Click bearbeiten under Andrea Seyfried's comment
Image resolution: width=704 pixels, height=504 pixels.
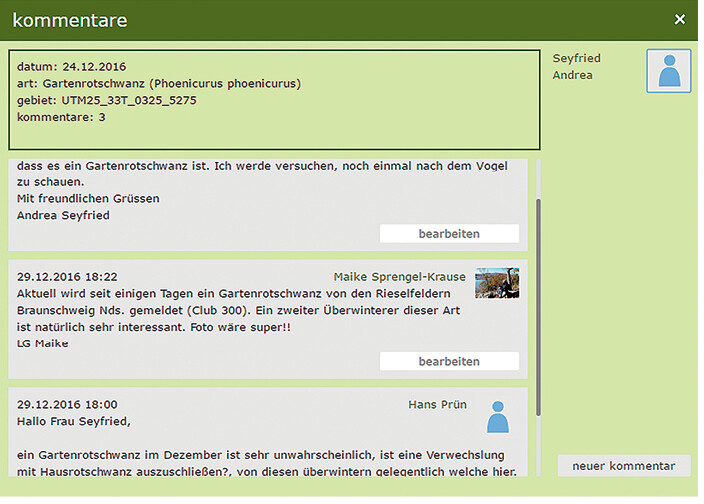pyautogui.click(x=449, y=233)
